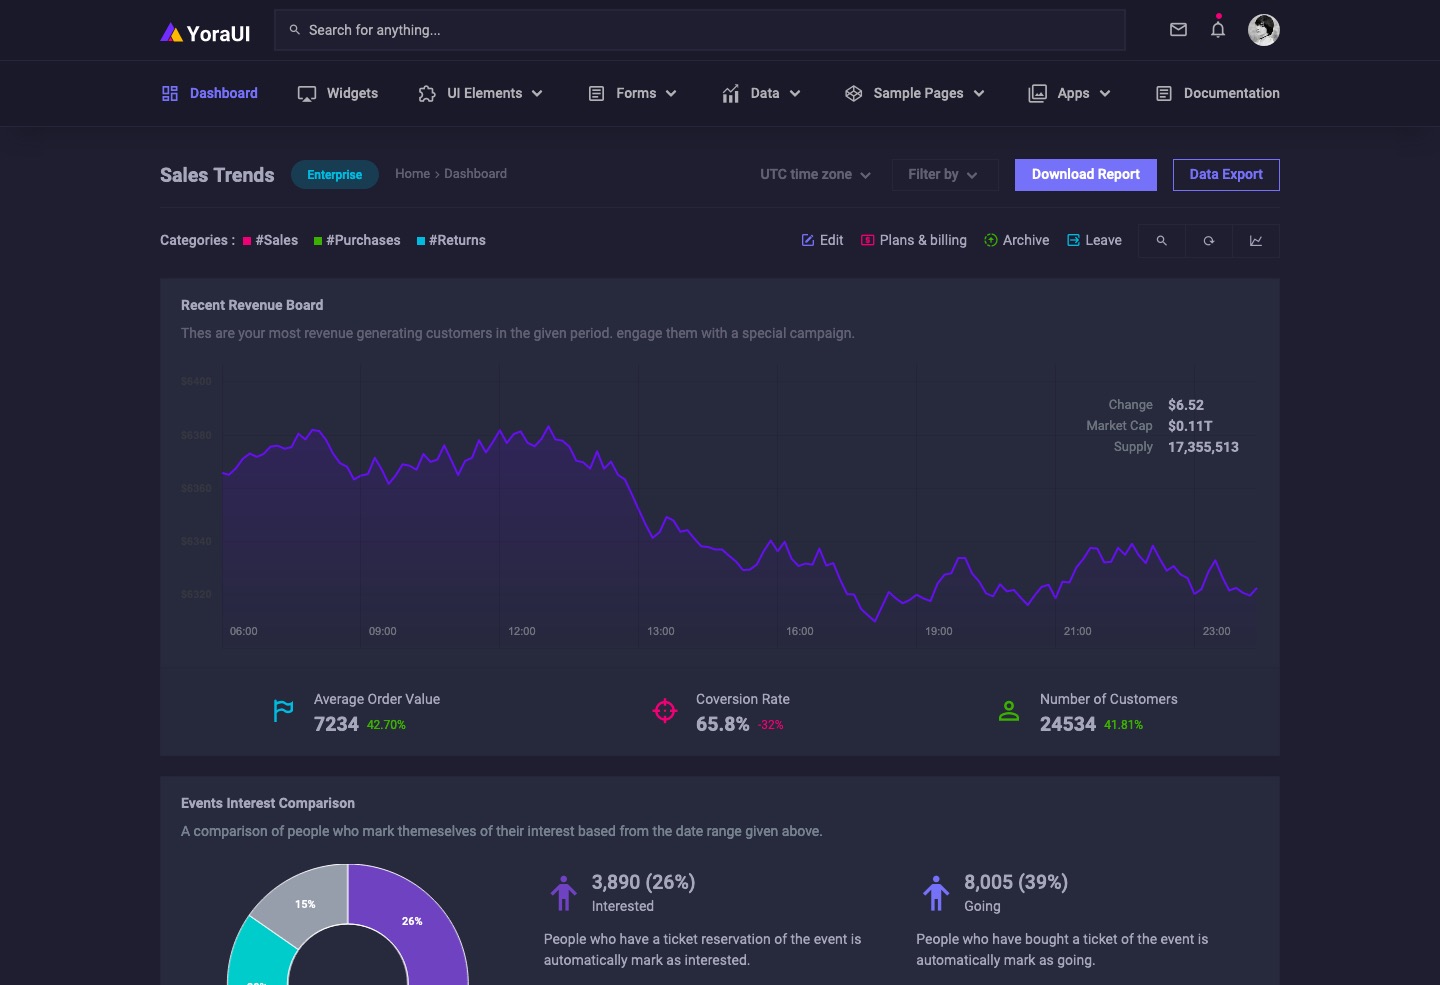Click the line chart icon button
Screen dimensions: 1440x985
pos(1256,241)
